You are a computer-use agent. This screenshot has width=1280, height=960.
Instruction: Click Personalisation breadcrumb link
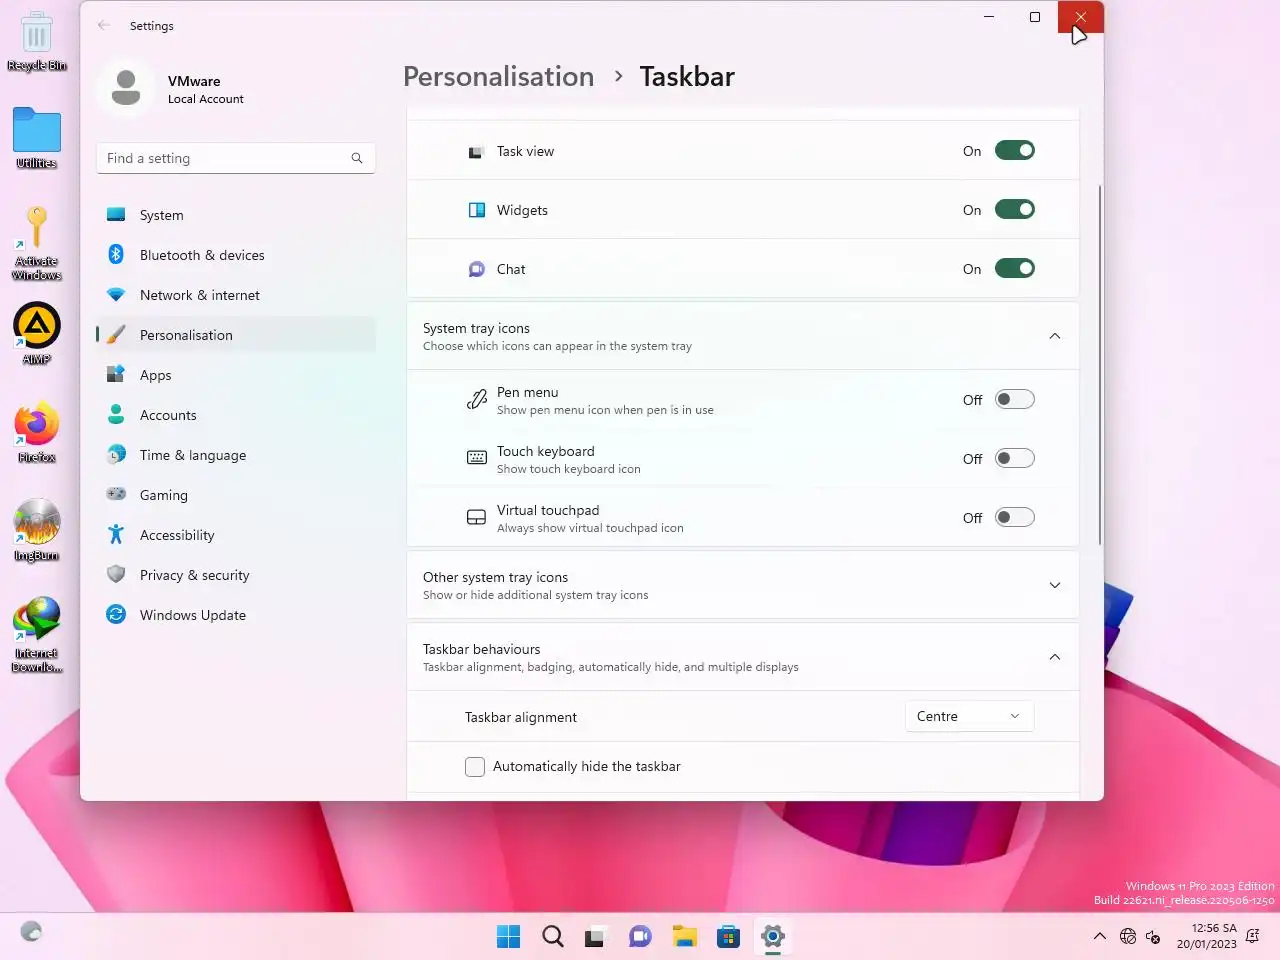[498, 77]
